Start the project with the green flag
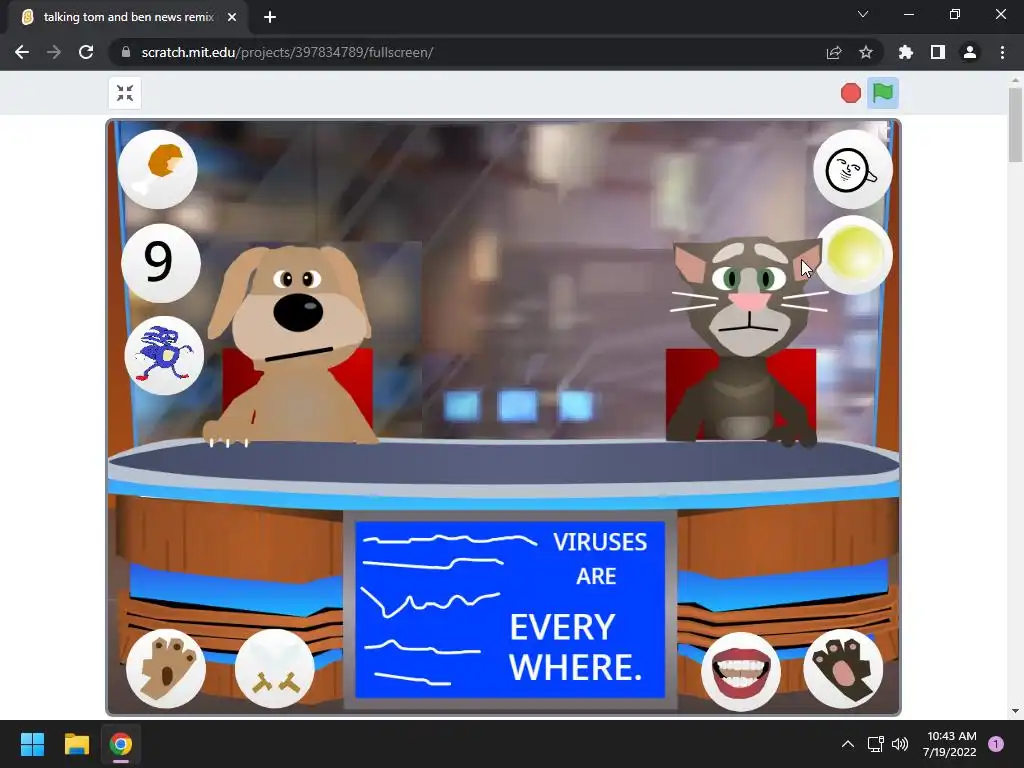The image size is (1024, 768). [x=882, y=93]
